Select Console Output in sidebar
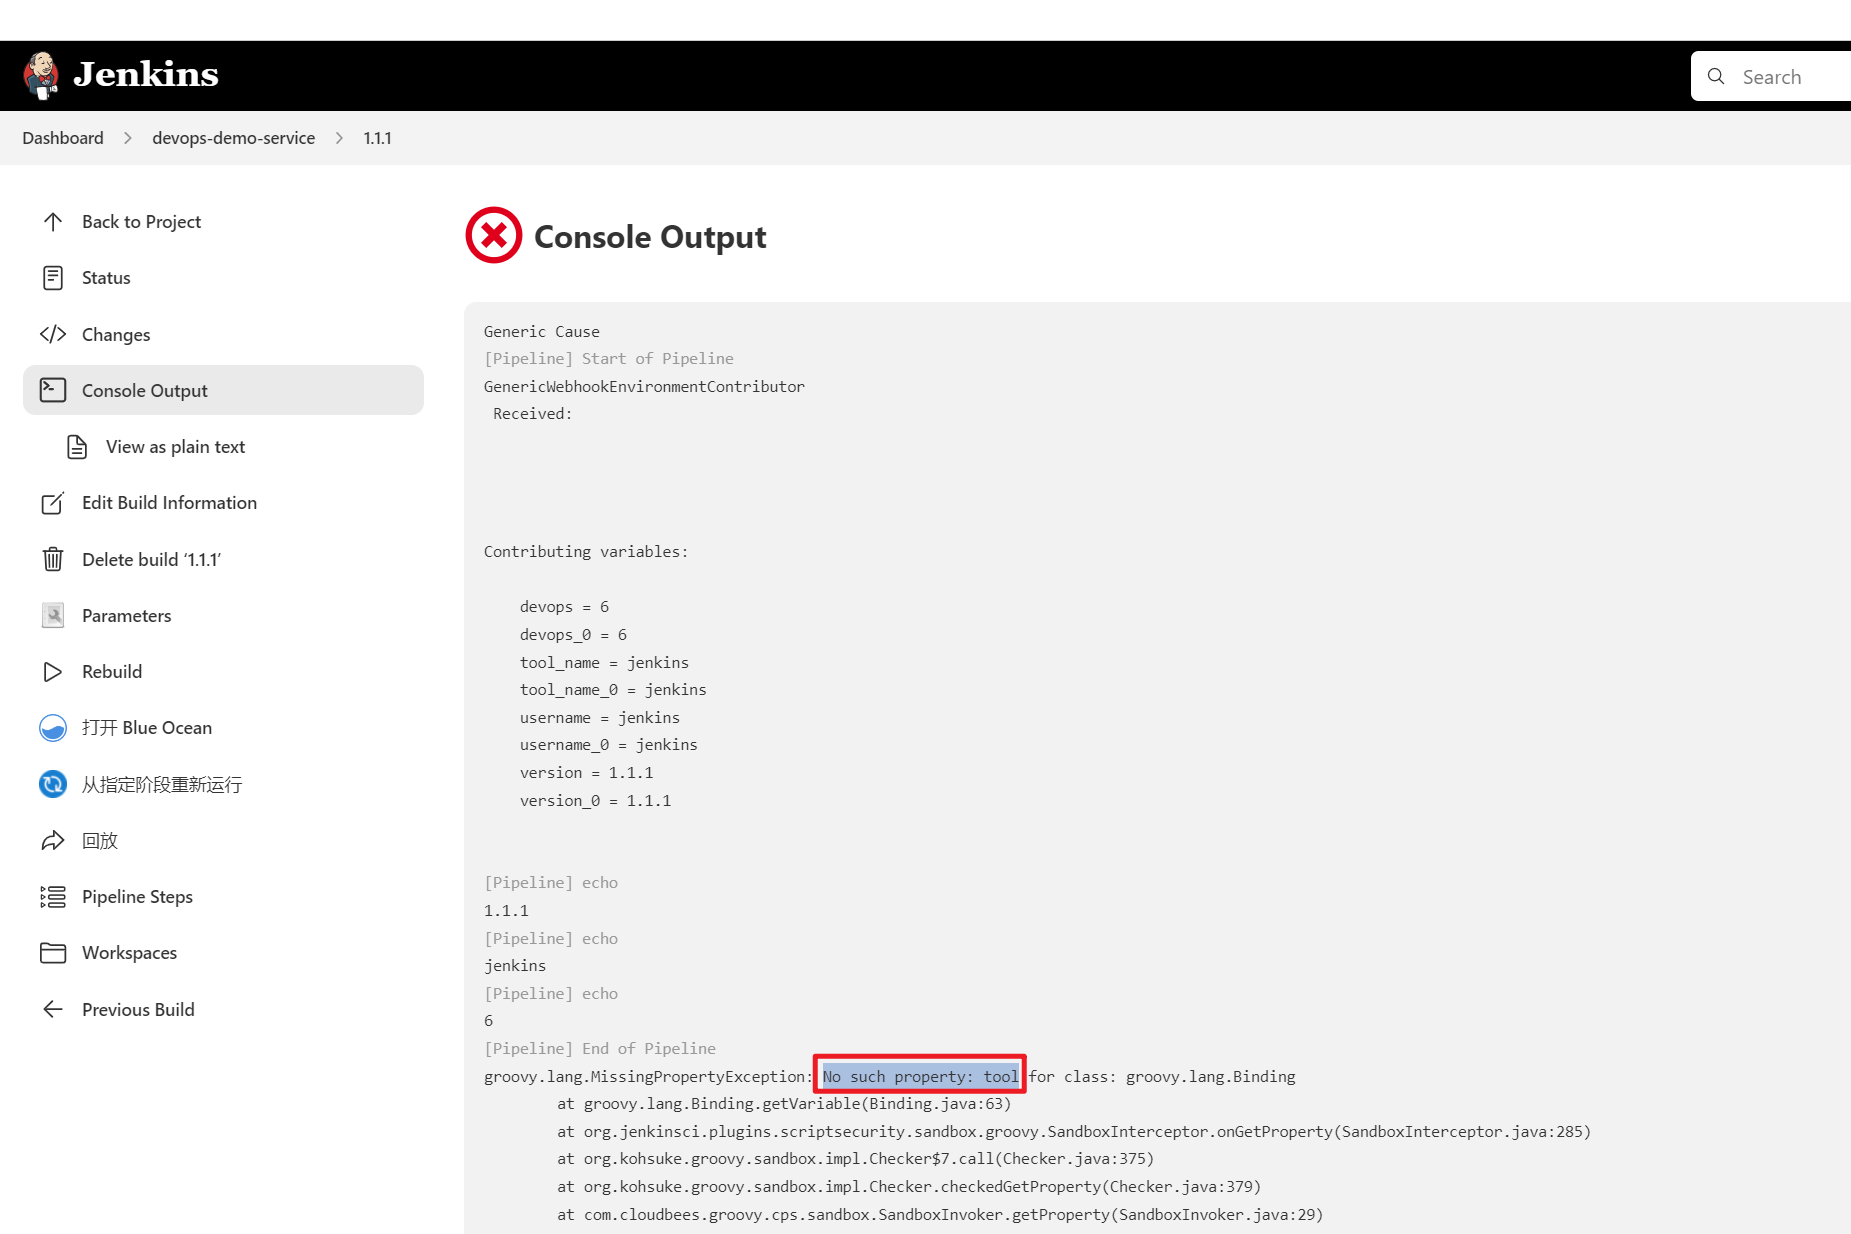1851x1234 pixels. (x=223, y=390)
